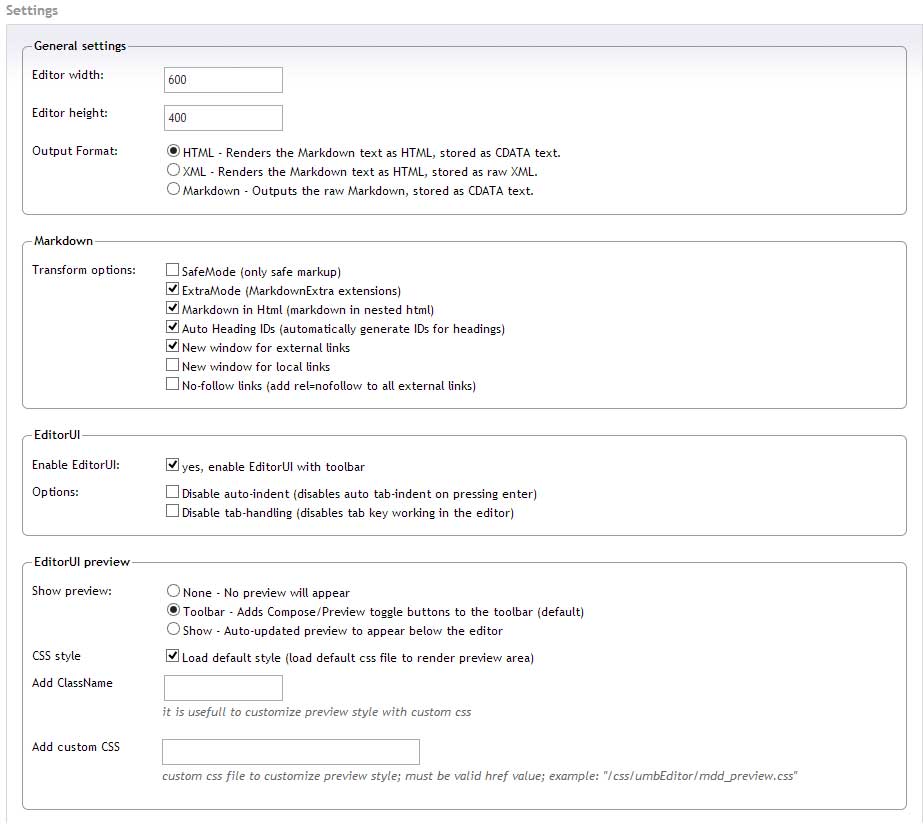The width and height of the screenshot is (923, 827).
Task: Disable Auto Heading IDs option
Action: [172, 327]
